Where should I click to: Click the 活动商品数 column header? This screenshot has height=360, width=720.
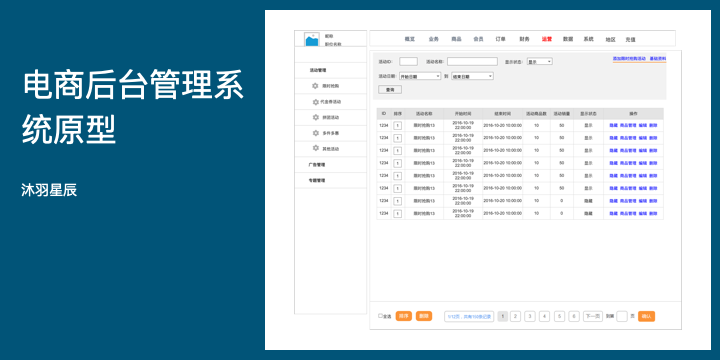pos(536,113)
